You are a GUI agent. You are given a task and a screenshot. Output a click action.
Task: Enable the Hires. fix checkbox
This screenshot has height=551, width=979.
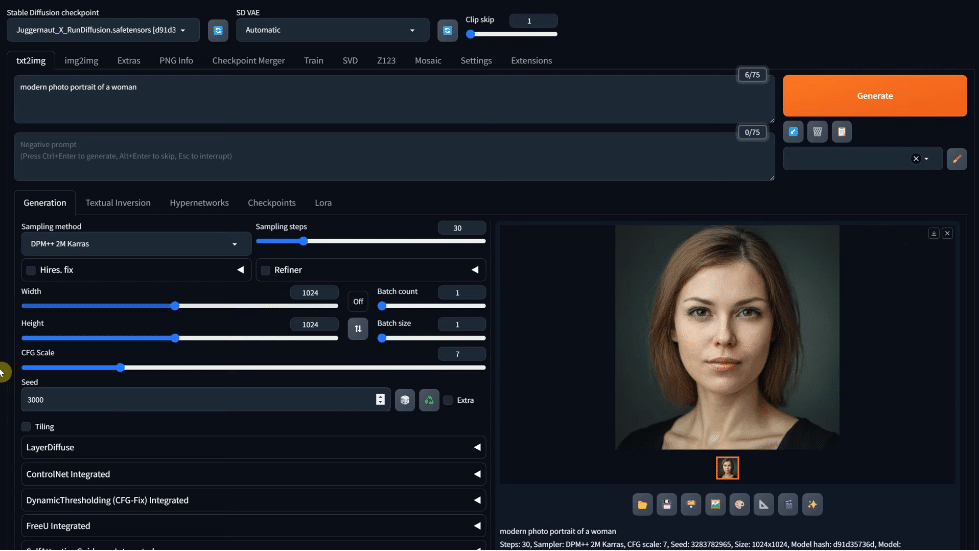point(31,270)
